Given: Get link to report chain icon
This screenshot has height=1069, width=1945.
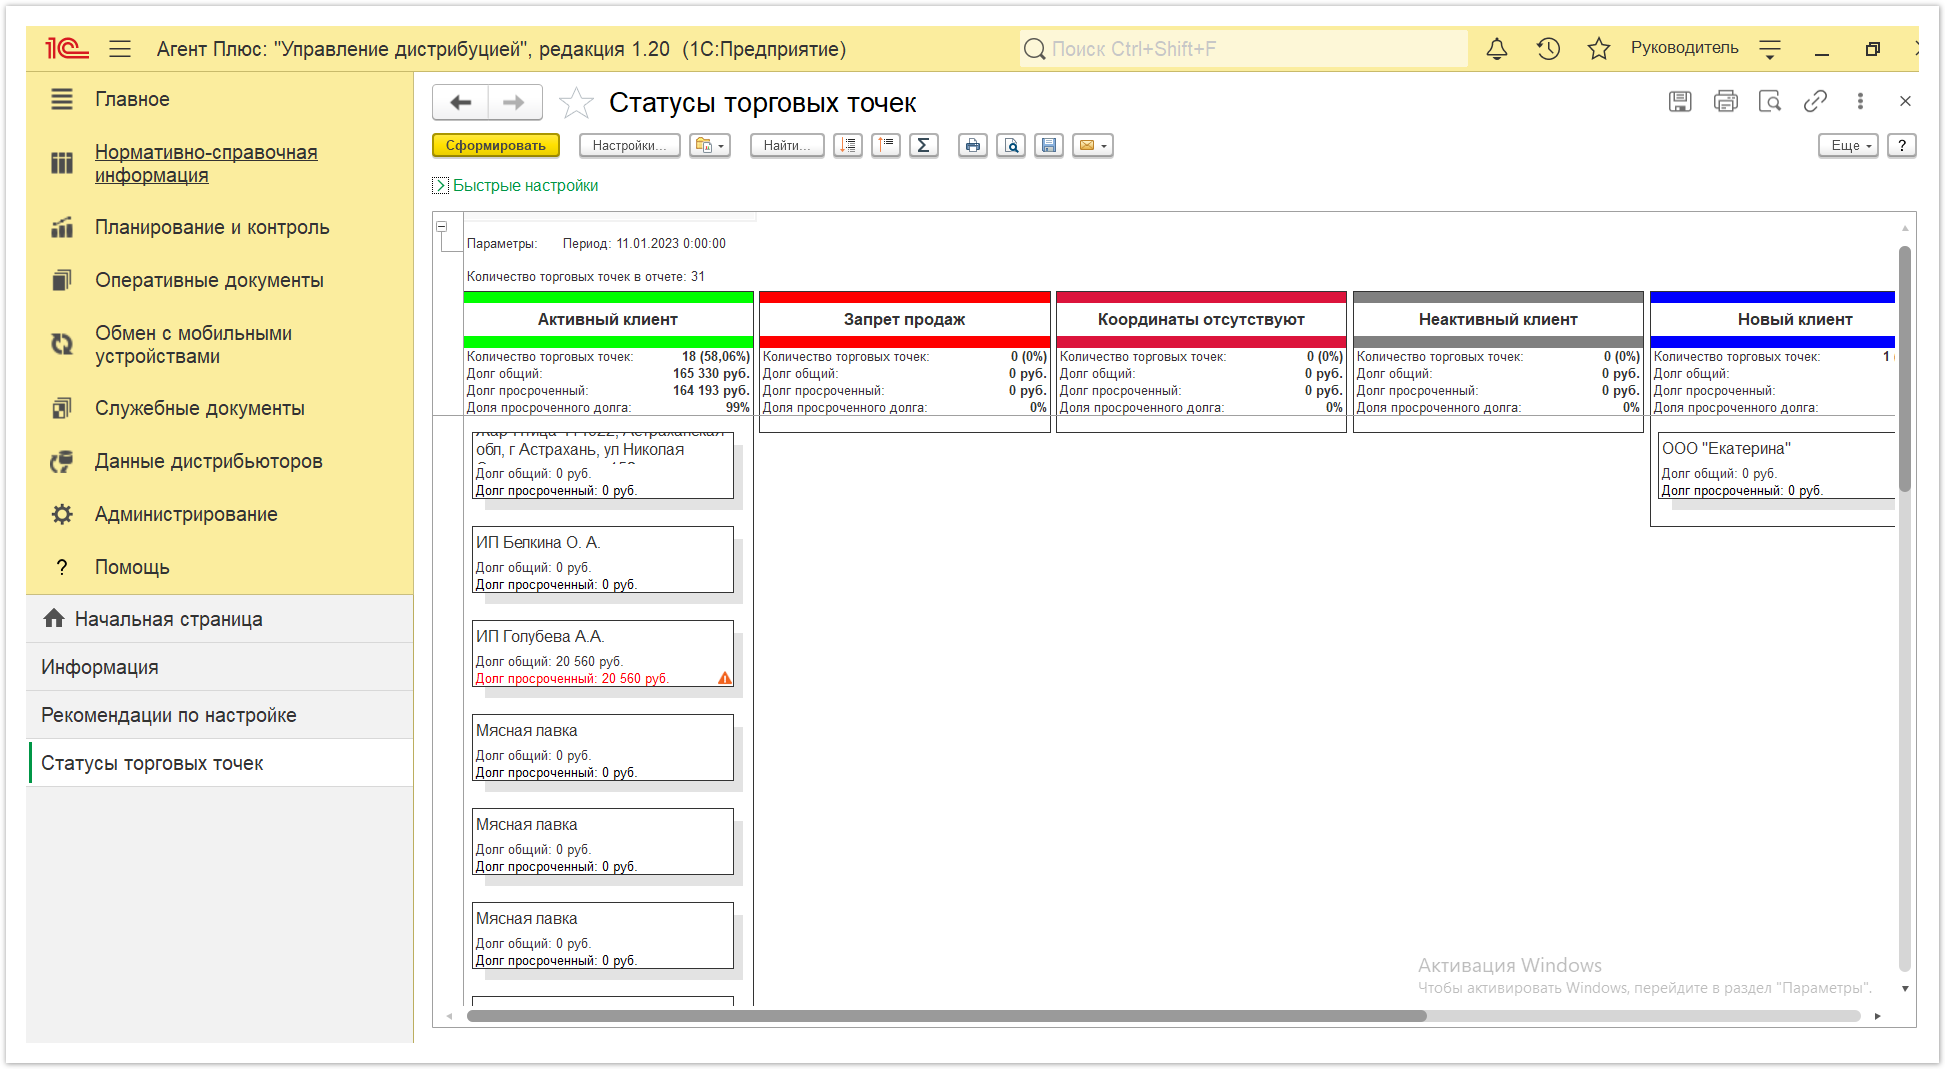Looking at the screenshot, I should (x=1815, y=101).
